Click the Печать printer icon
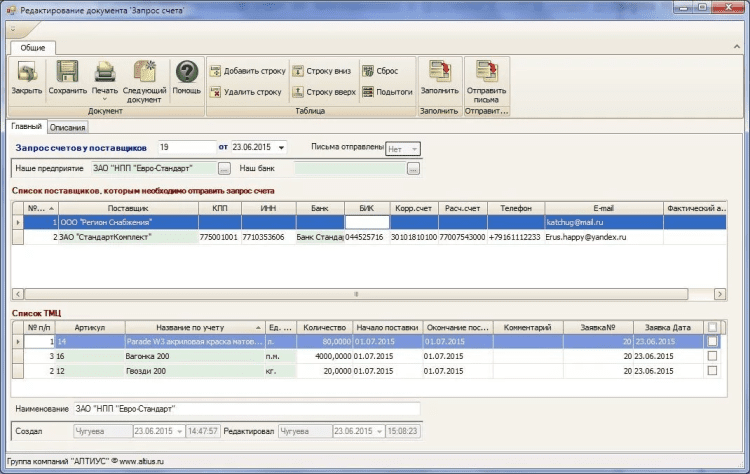The width and height of the screenshot is (750, 474). (x=105, y=72)
